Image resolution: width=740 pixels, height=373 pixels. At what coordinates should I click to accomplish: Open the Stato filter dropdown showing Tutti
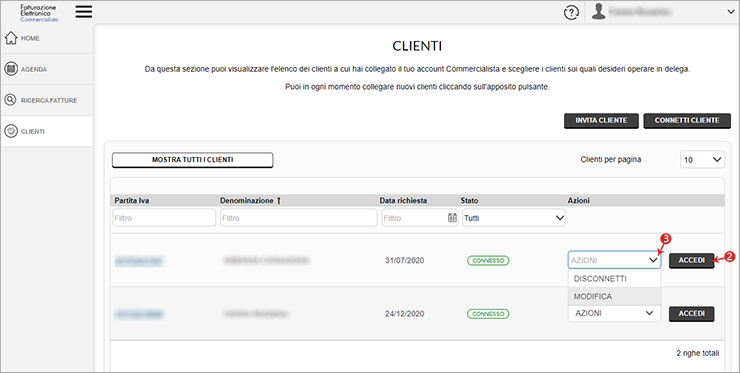pos(513,218)
